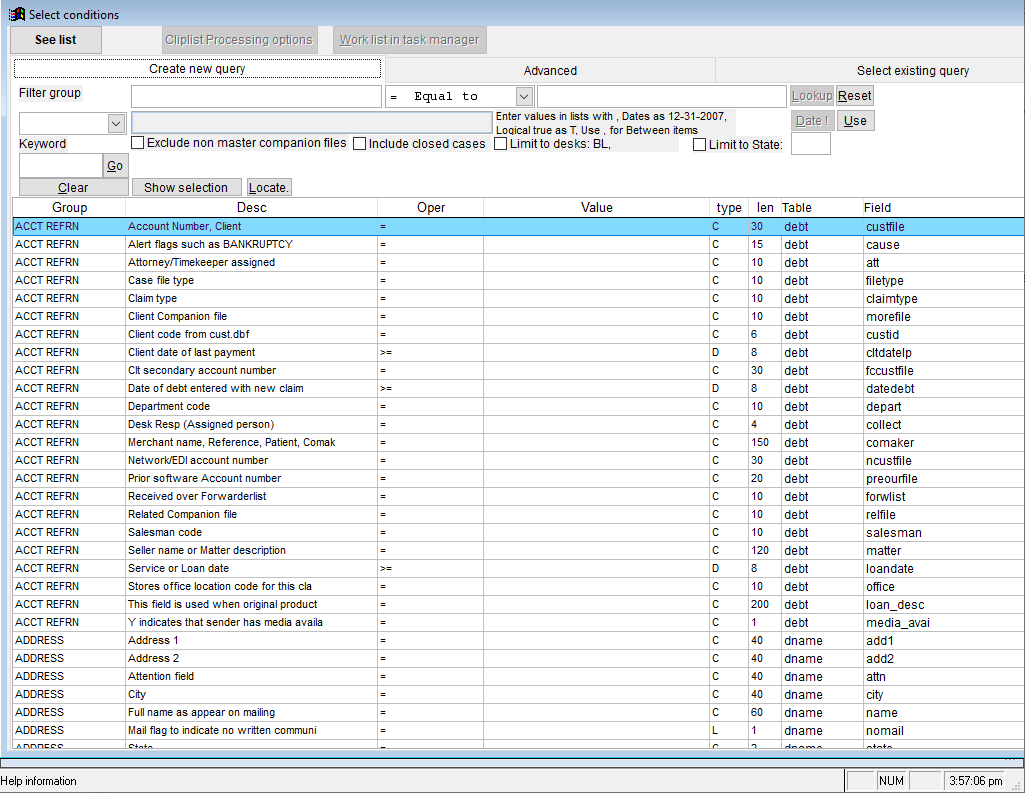Image resolution: width=1025 pixels, height=793 pixels.
Task: Click the Value column header
Action: click(x=596, y=208)
